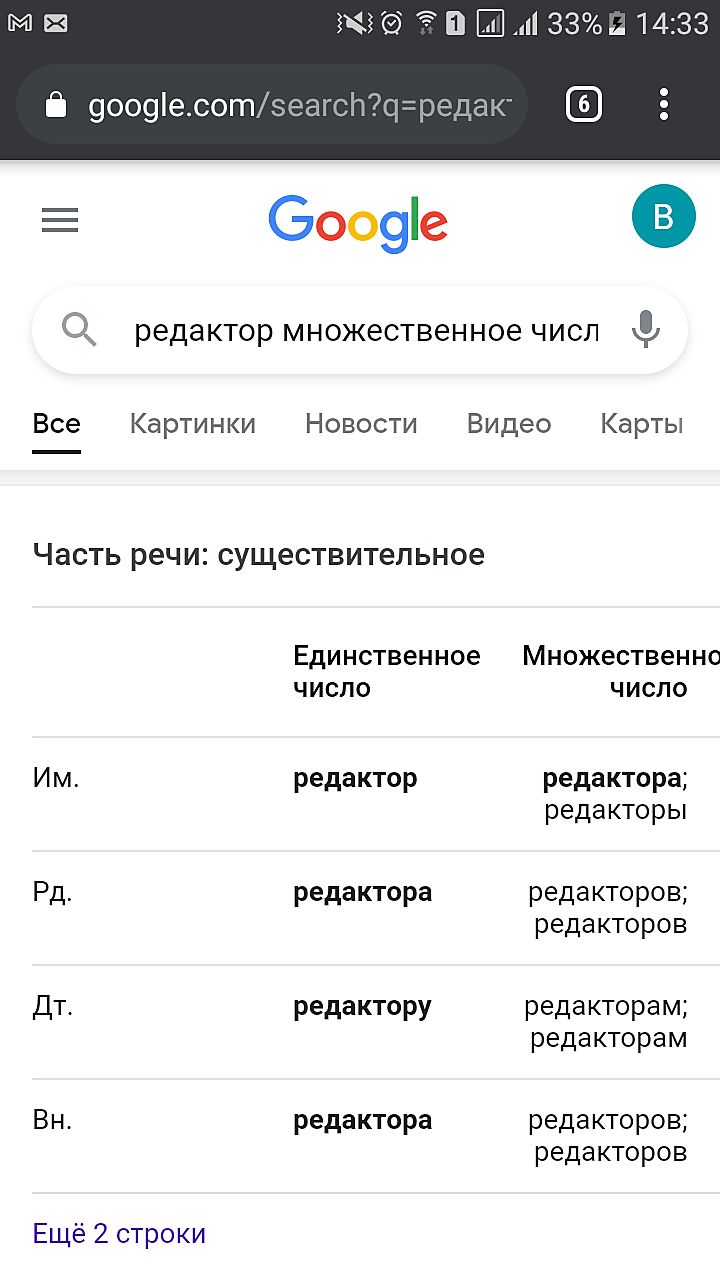Open the tab switcher showing 6 tabs

pos(584,104)
